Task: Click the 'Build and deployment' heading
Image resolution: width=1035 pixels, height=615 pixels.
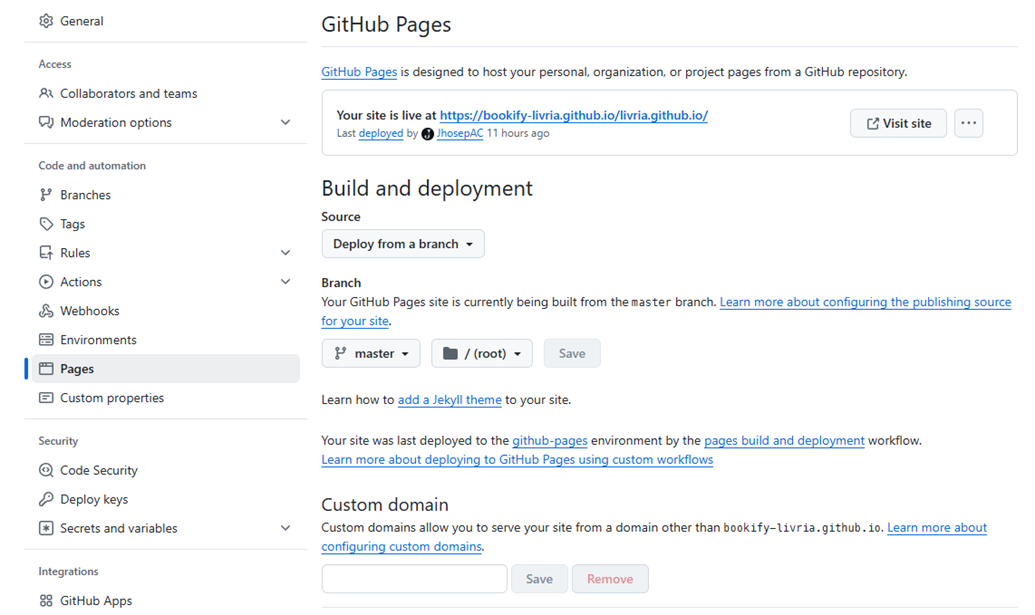Action: click(x=427, y=189)
